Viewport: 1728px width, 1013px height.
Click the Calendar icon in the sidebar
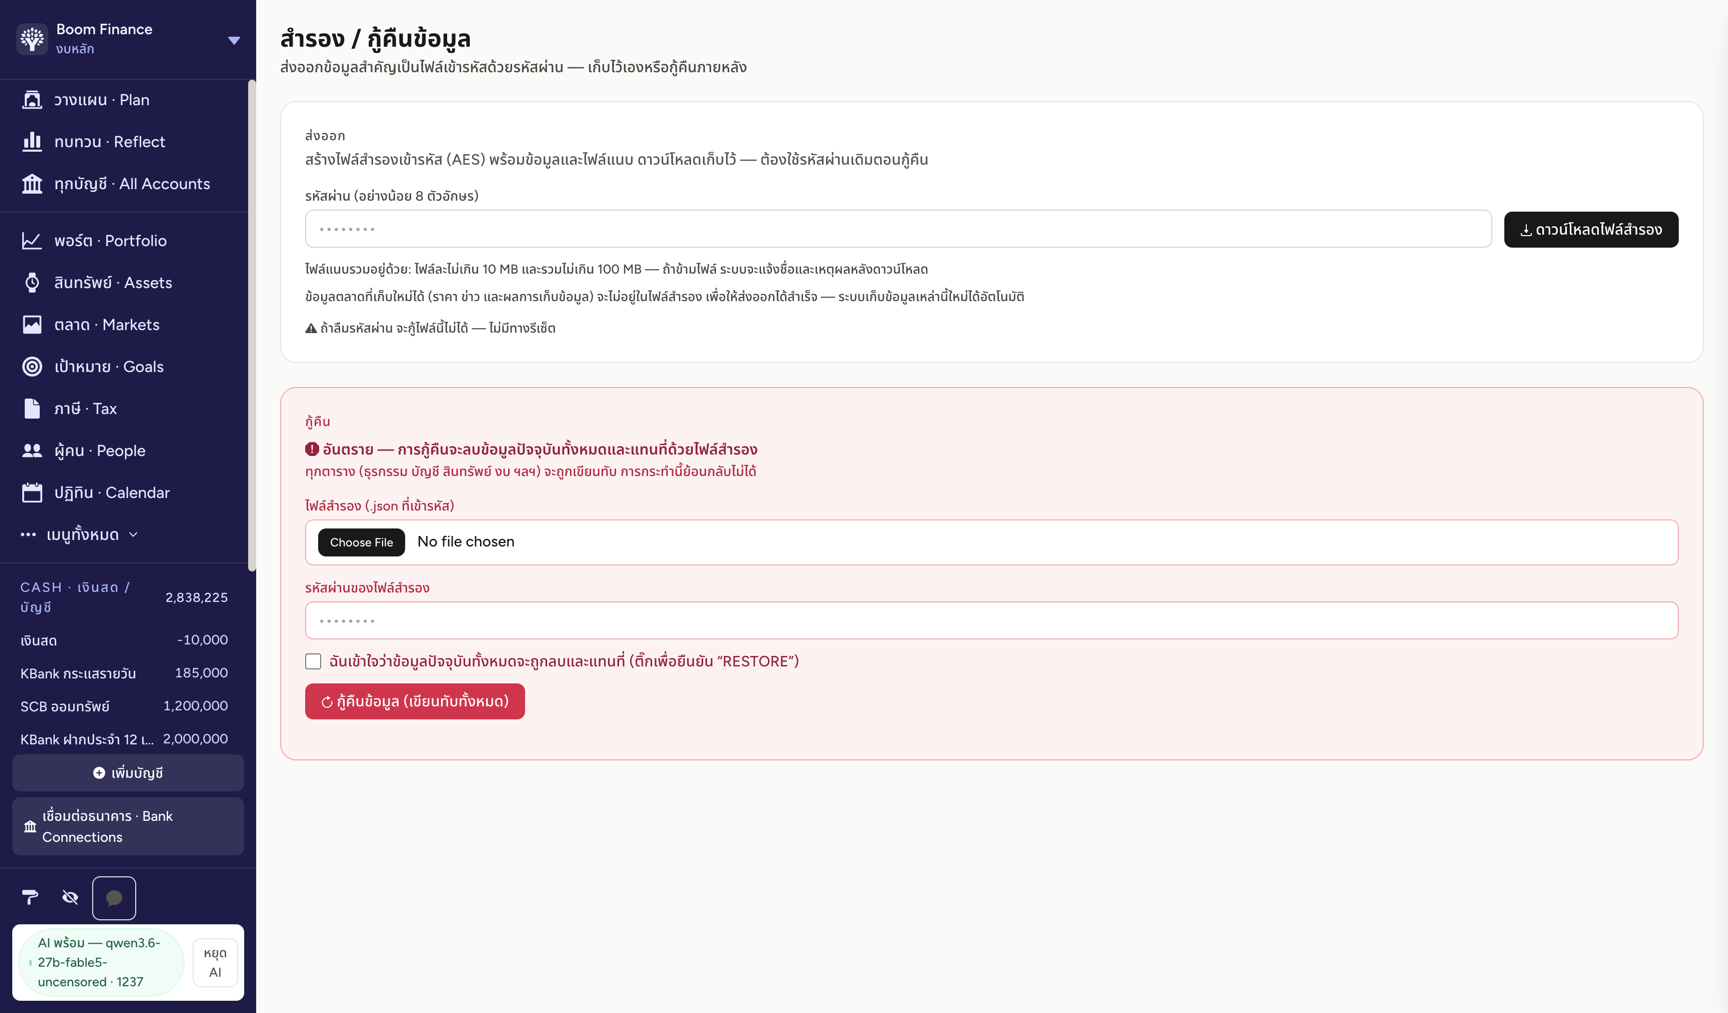click(32, 493)
